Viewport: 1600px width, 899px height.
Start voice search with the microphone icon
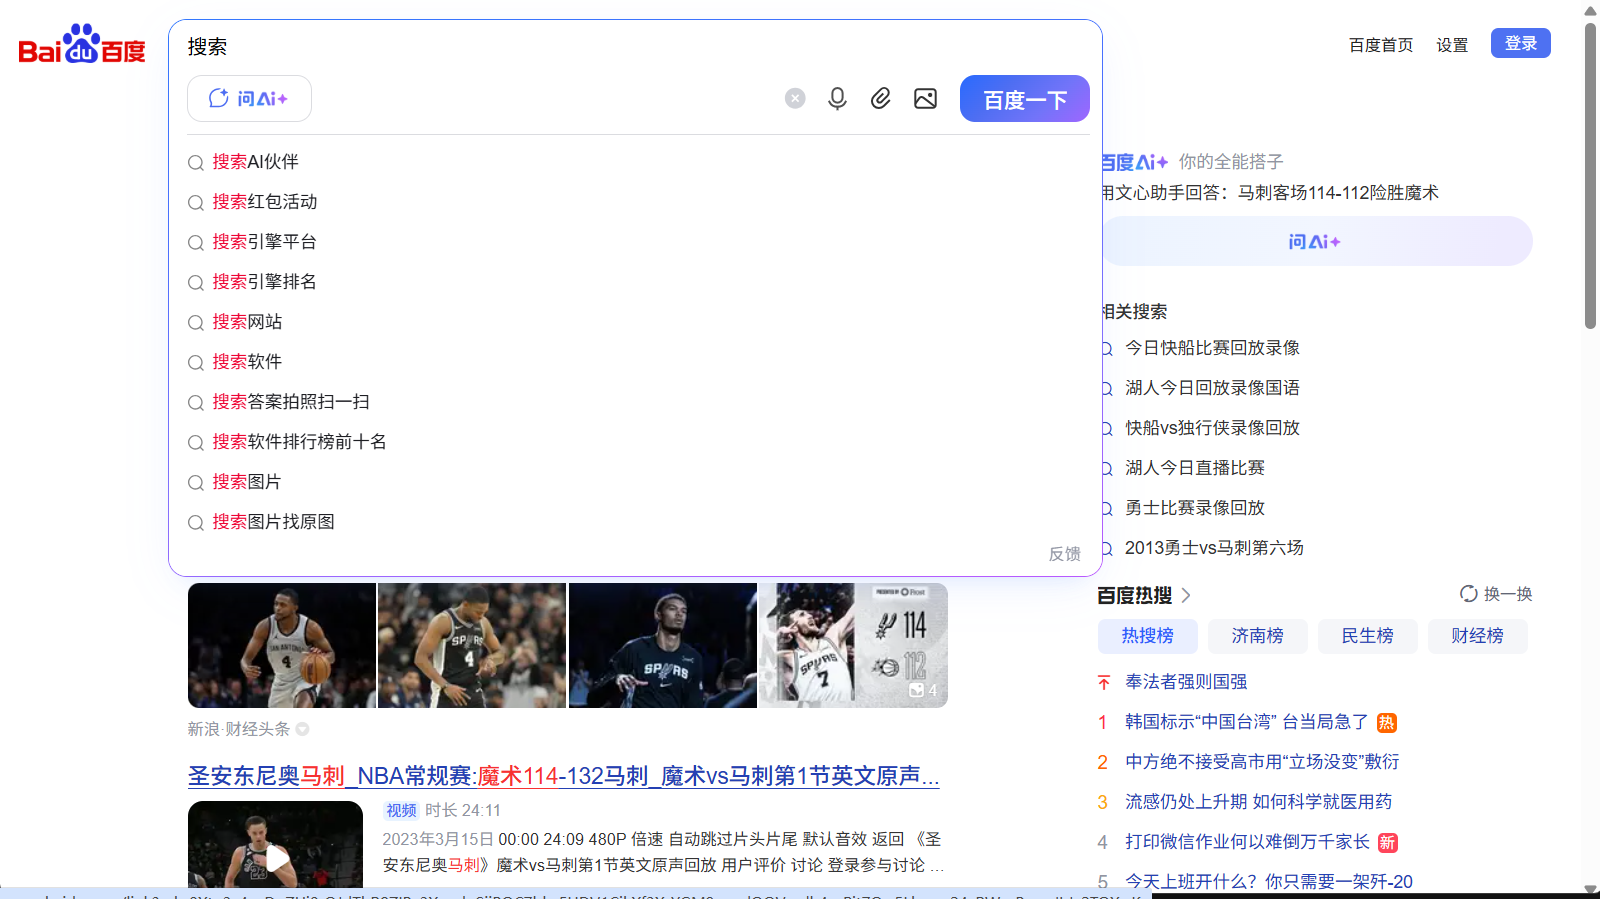tap(837, 98)
